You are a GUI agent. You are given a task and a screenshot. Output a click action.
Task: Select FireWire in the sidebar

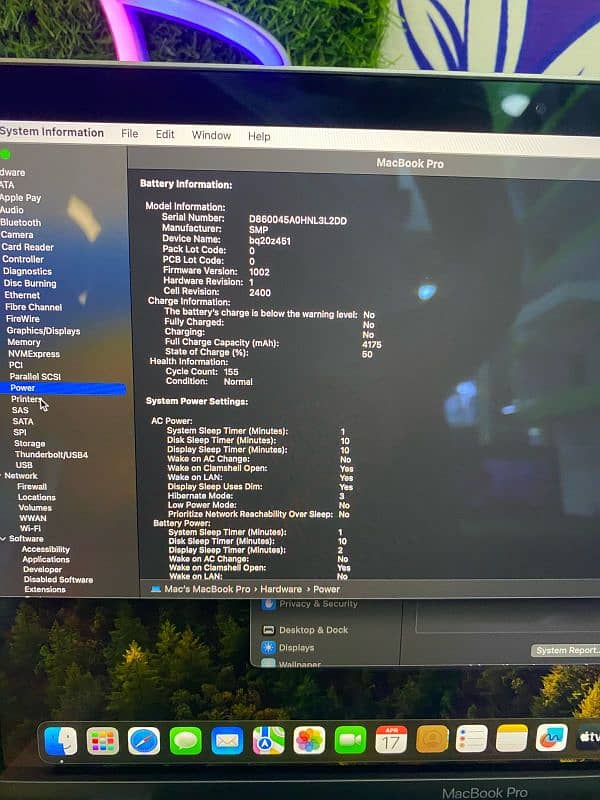[22, 318]
